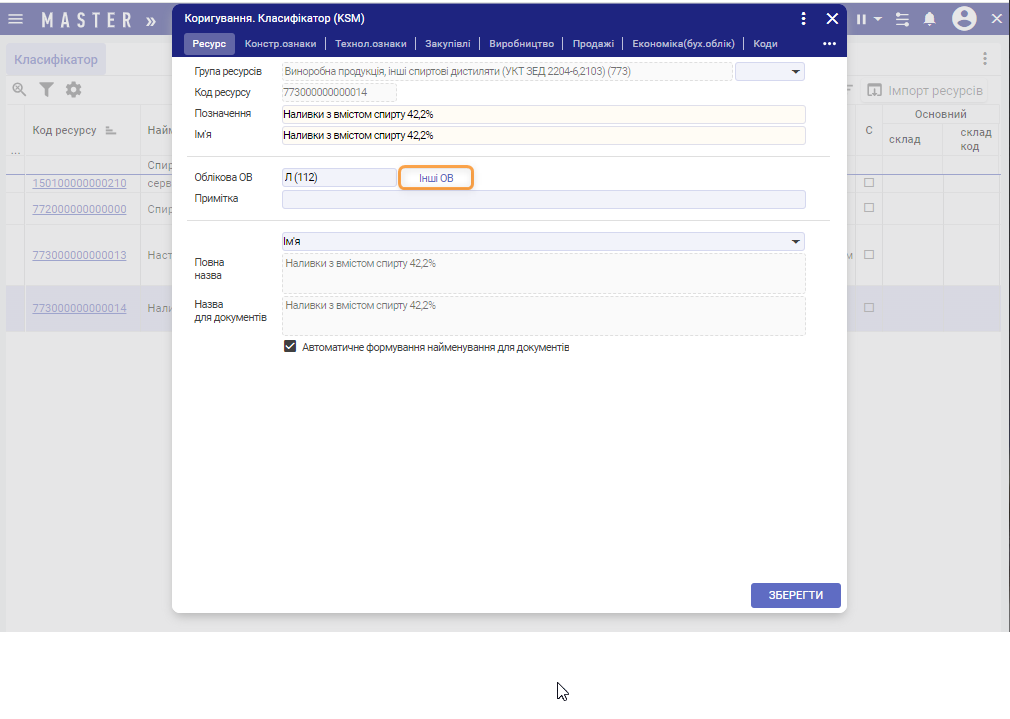1010x719 pixels.
Task: Tick the checkbox in row 773000000000014
Action: [x=869, y=308]
